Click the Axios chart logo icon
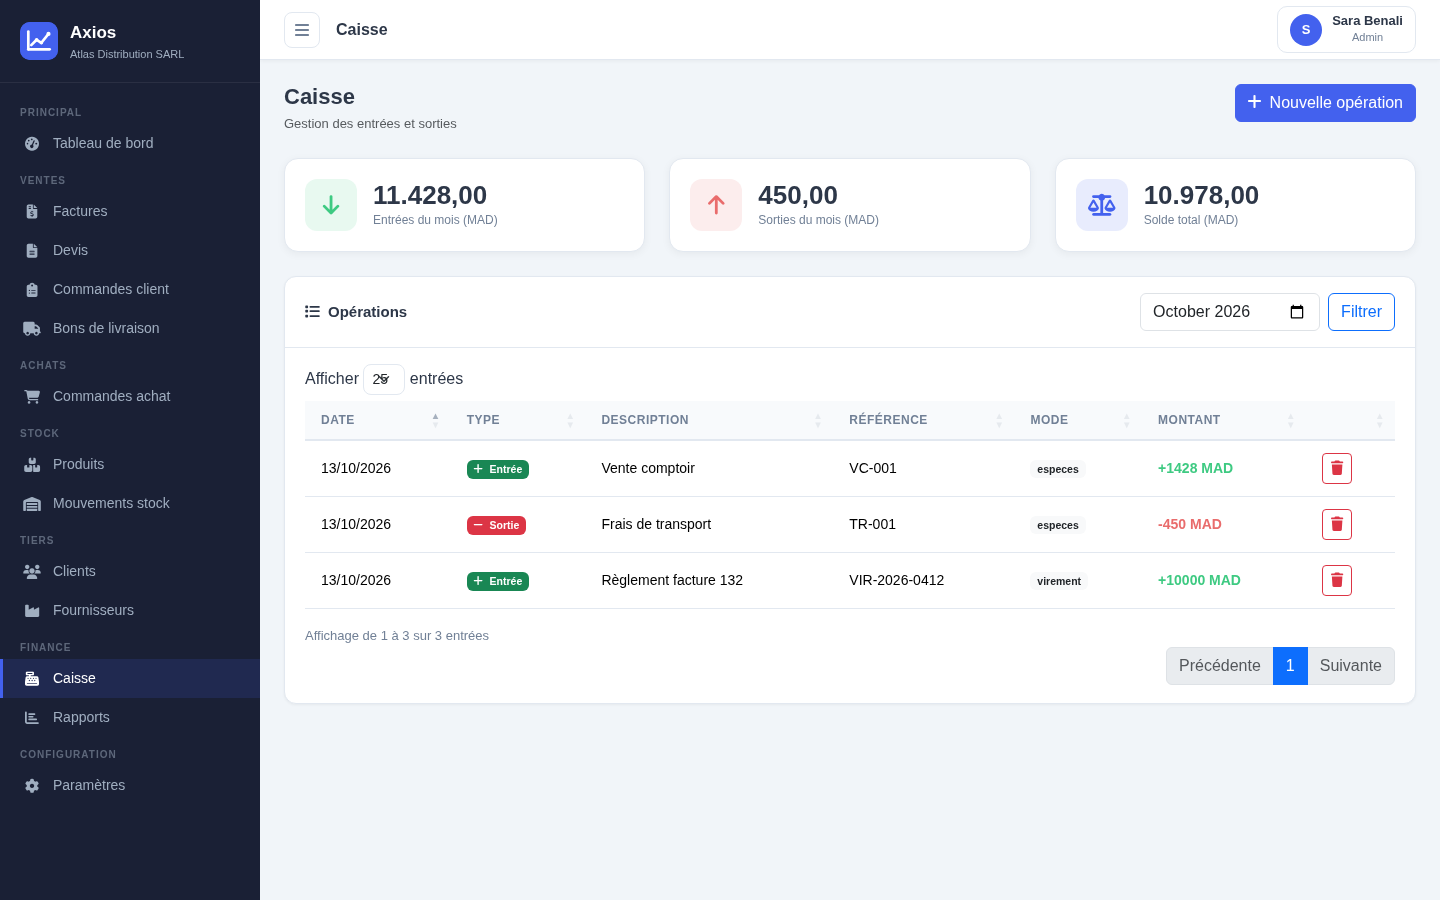This screenshot has height=900, width=1440. [x=39, y=41]
